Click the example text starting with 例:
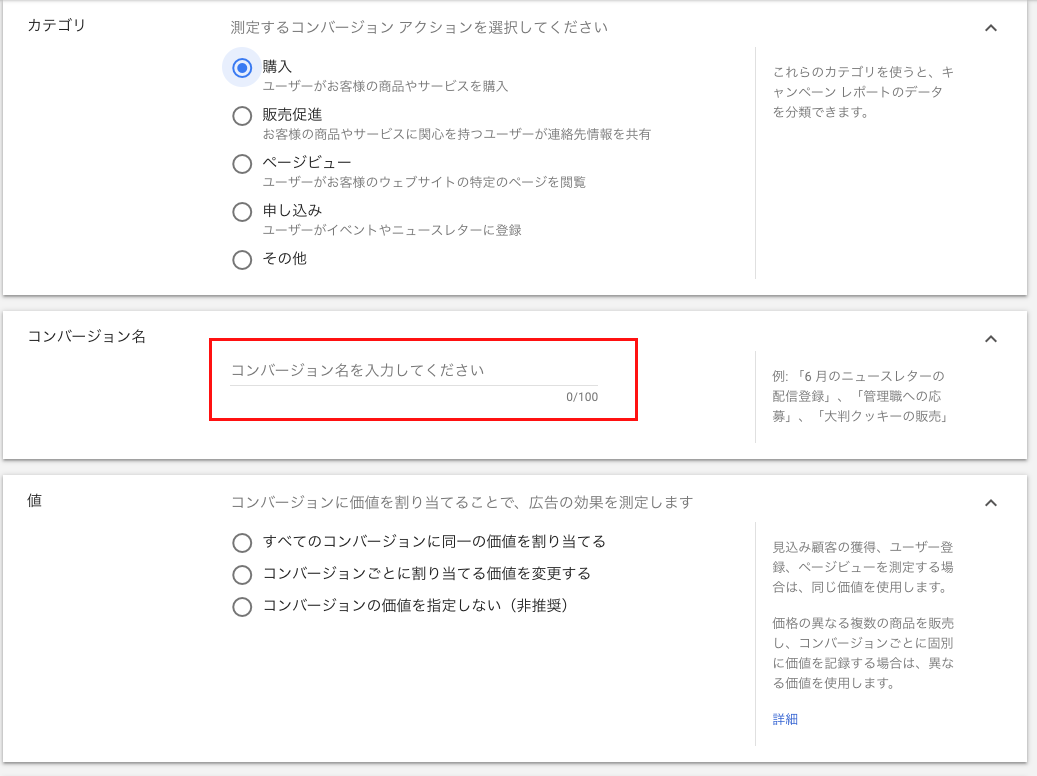This screenshot has height=776, width=1037. pos(859,396)
